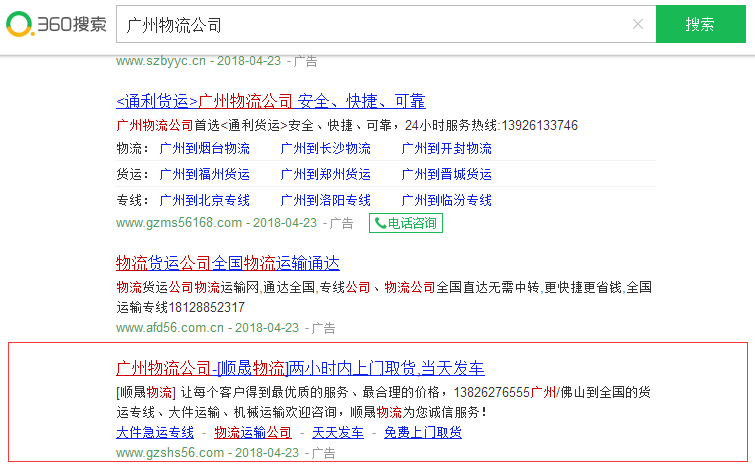755x469 pixels.
Task: Click the 360搜索 logo
Action: point(55,24)
